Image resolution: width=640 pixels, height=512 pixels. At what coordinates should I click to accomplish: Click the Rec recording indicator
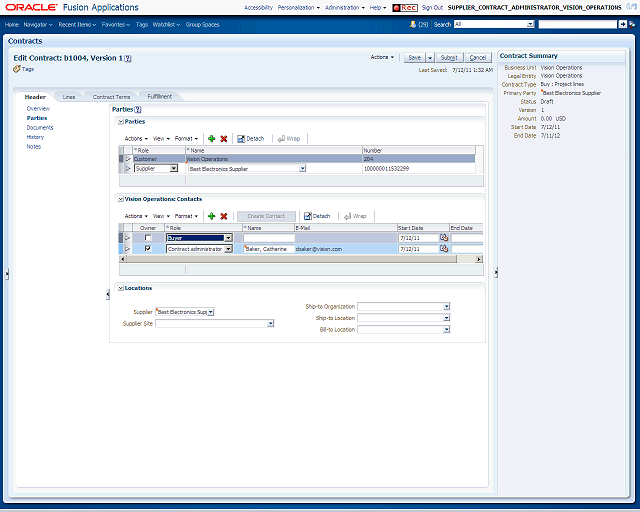coord(405,7)
